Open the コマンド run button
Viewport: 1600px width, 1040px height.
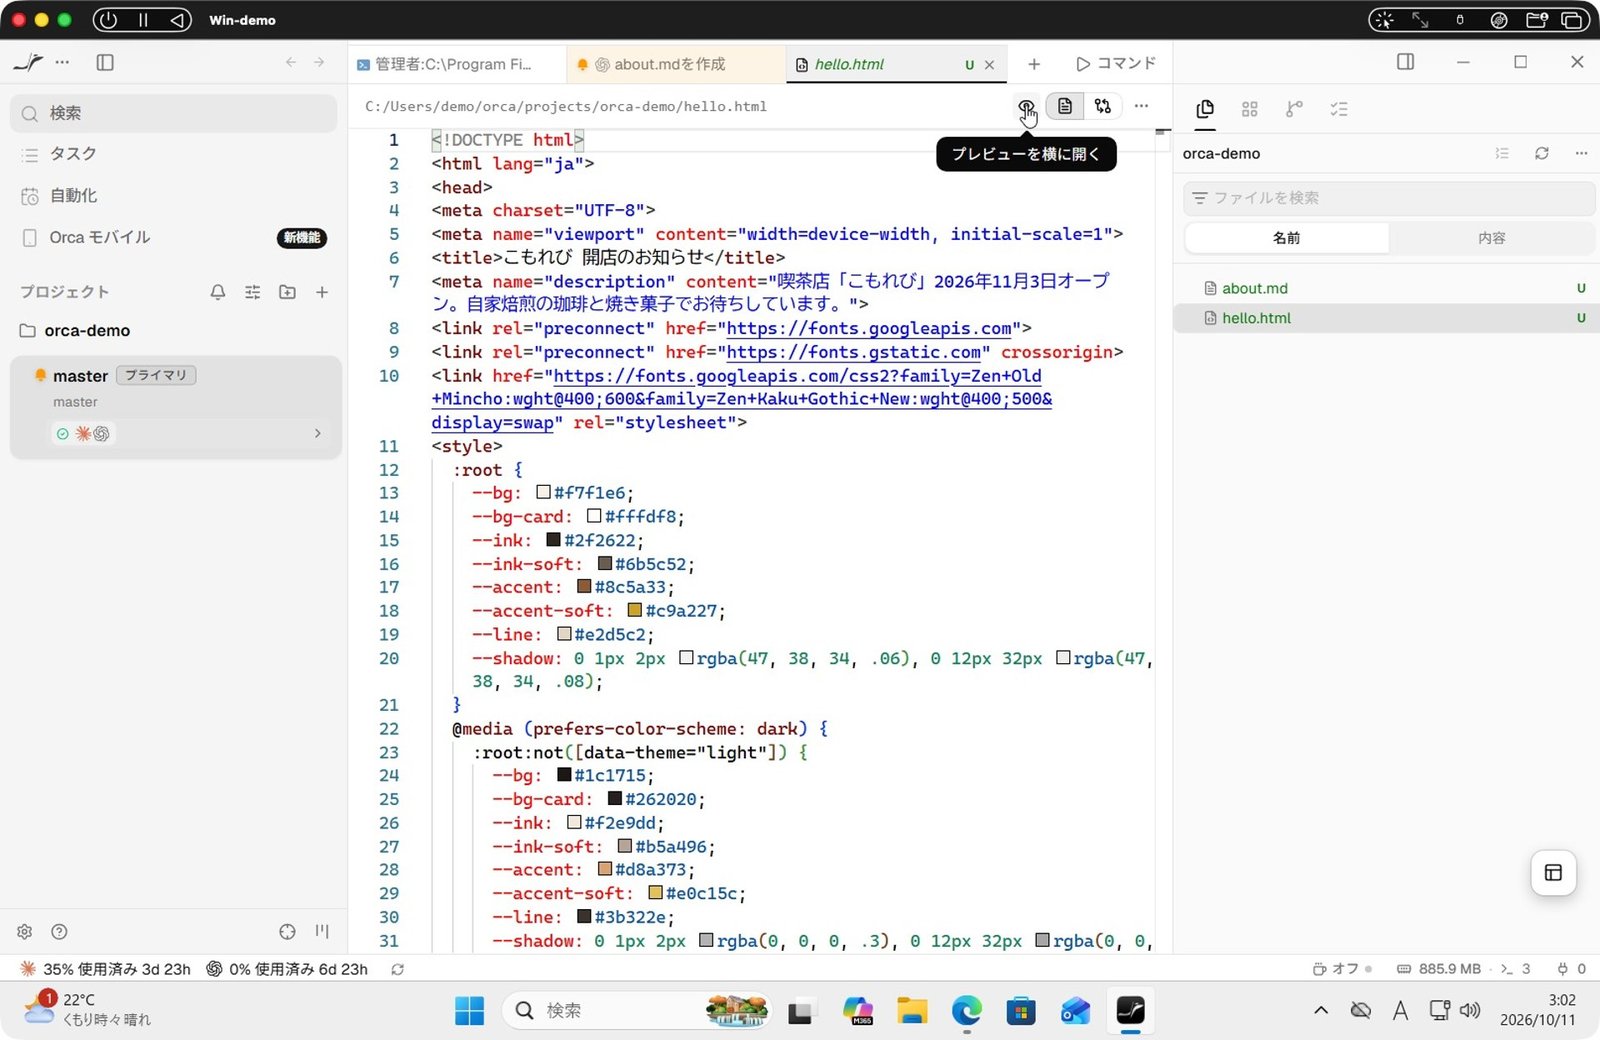tap(1116, 64)
